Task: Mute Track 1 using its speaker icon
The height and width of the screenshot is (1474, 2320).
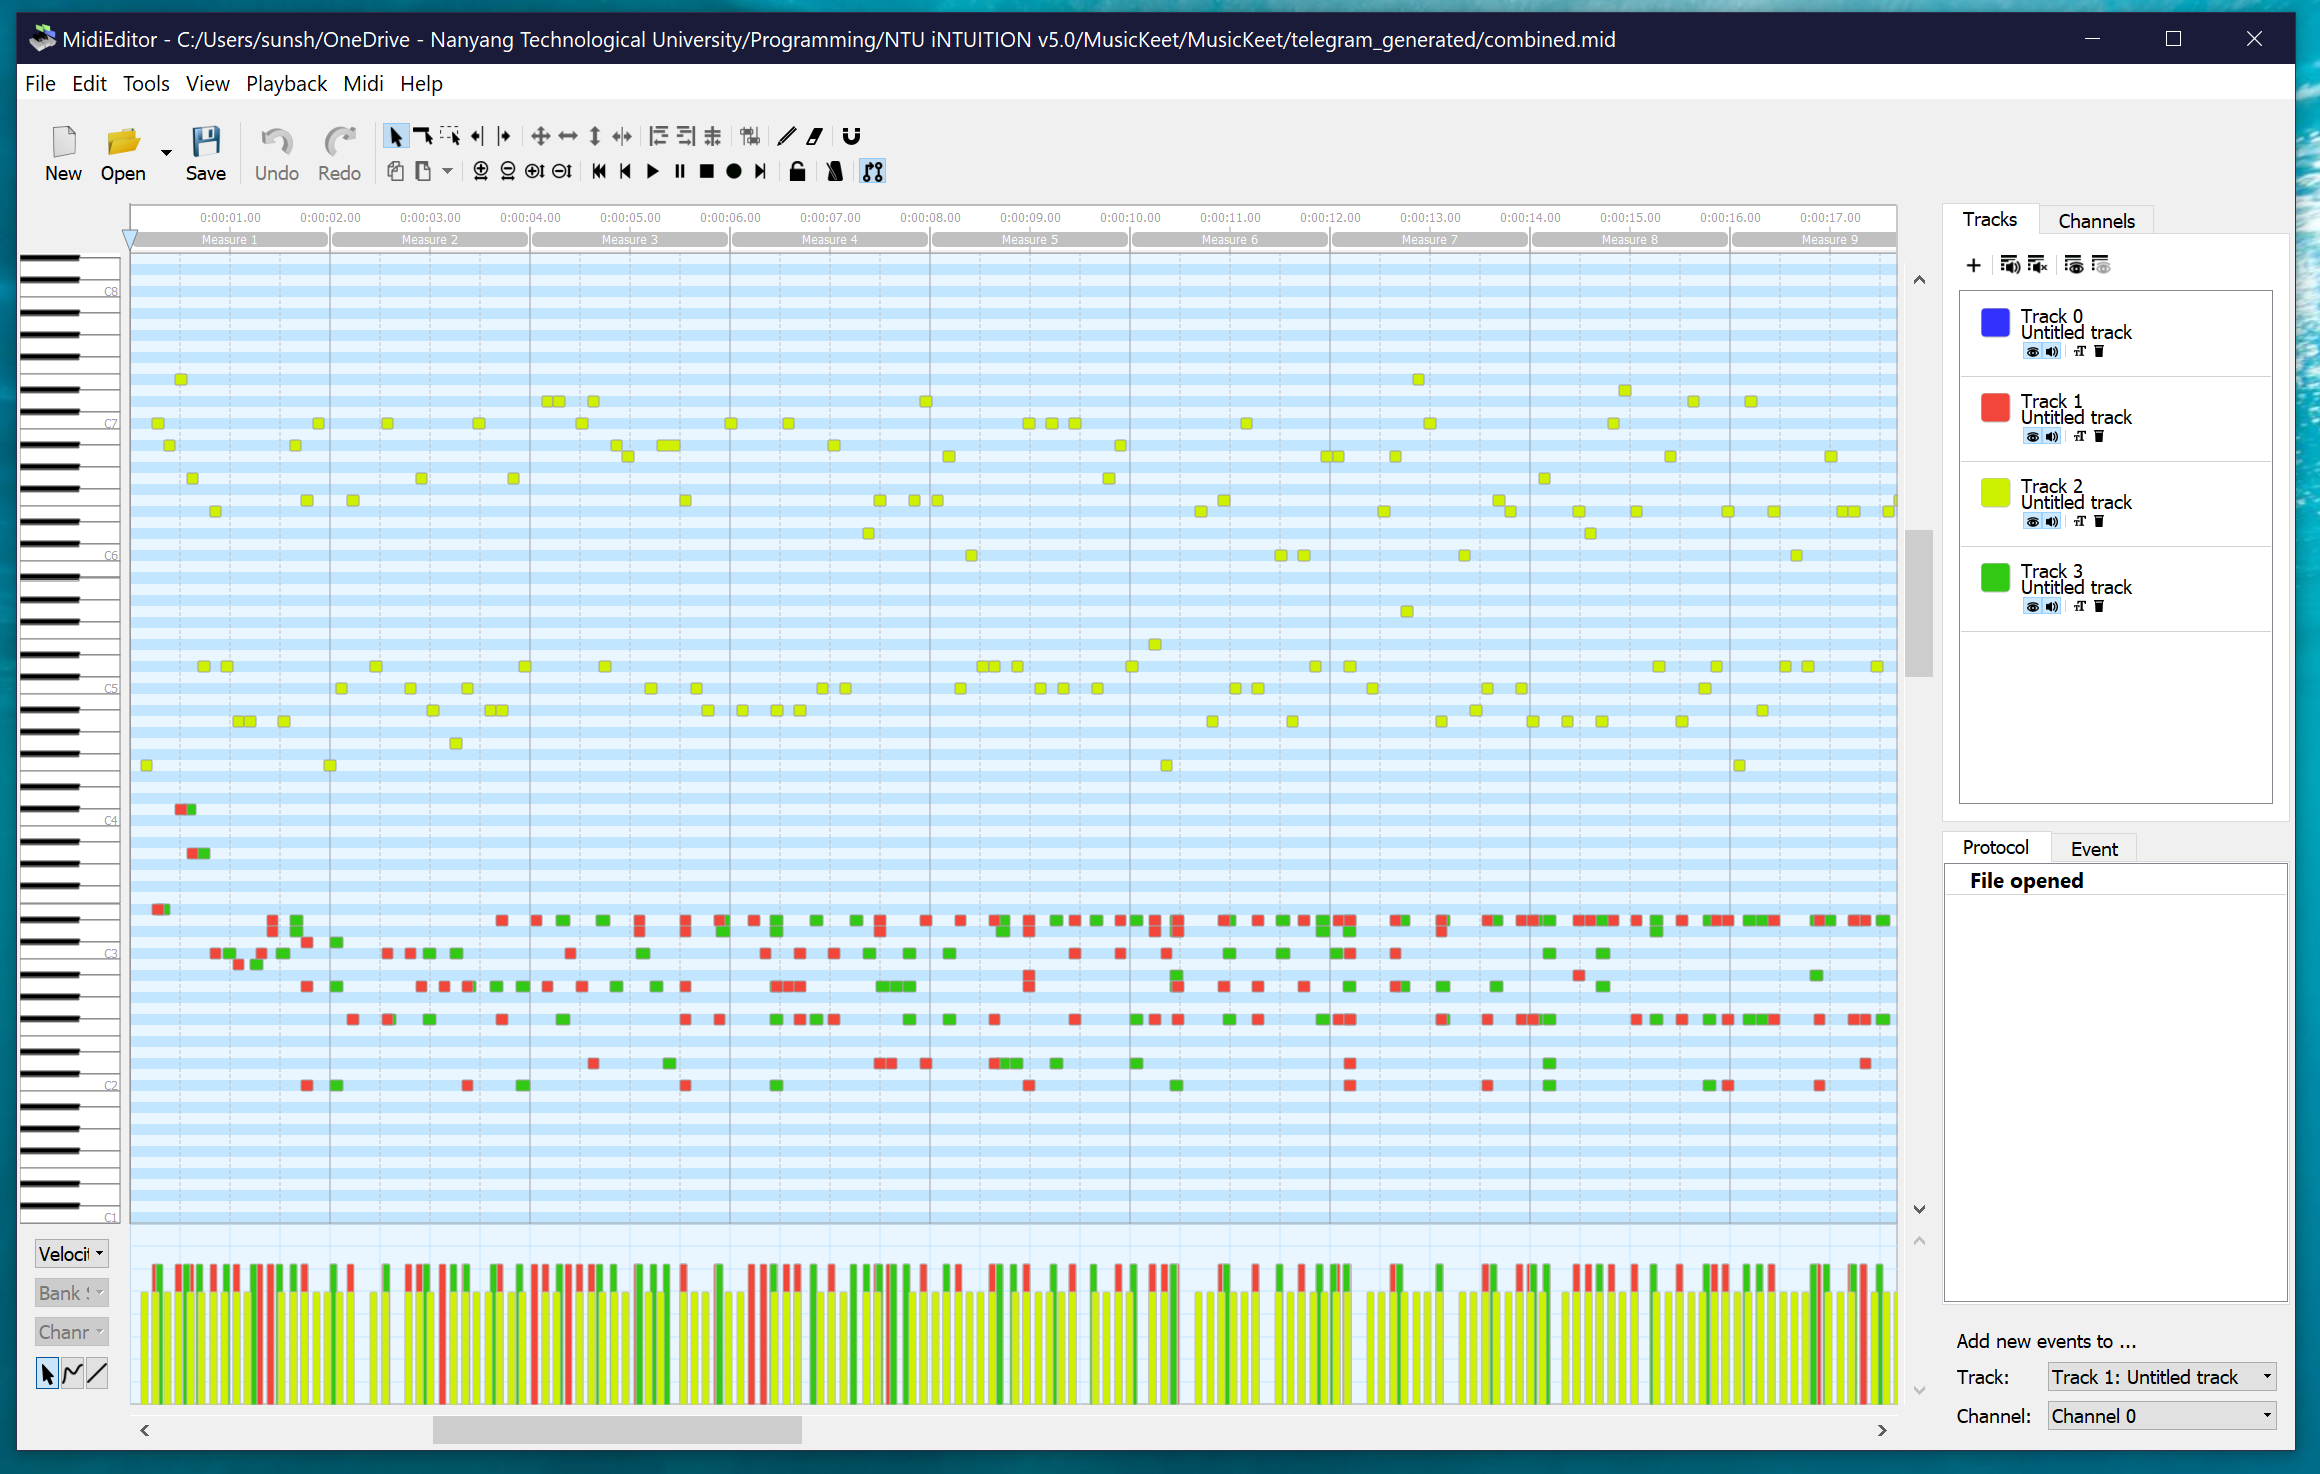Action: [x=2051, y=437]
